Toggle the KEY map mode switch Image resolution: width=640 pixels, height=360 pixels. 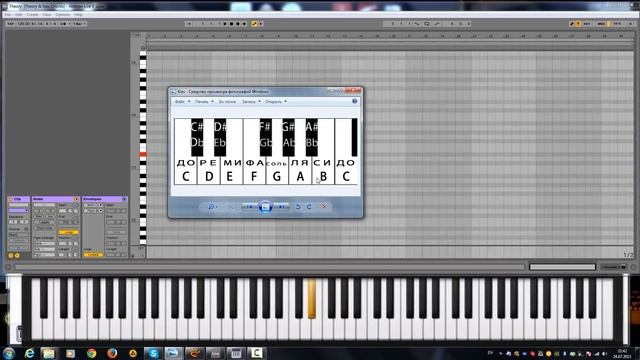(x=587, y=24)
